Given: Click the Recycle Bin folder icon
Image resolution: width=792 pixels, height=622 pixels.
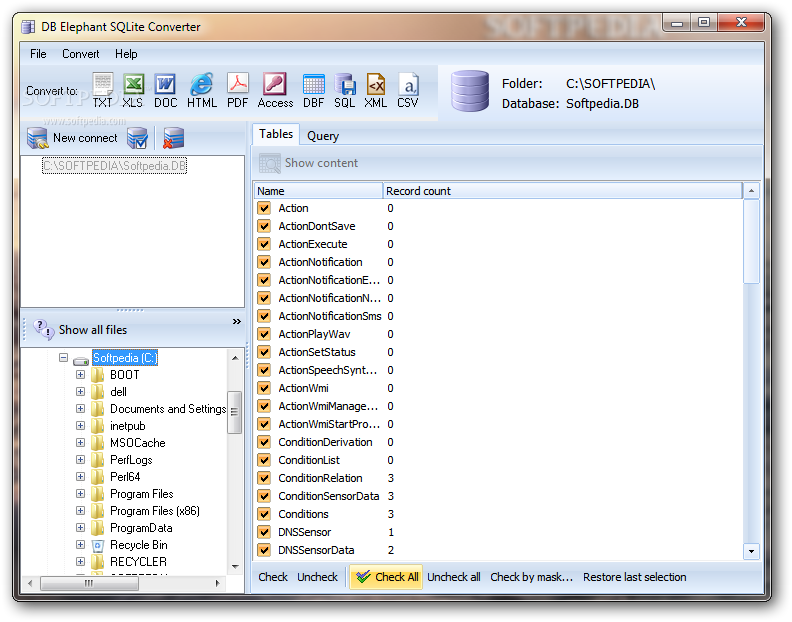Looking at the screenshot, I should [98, 545].
